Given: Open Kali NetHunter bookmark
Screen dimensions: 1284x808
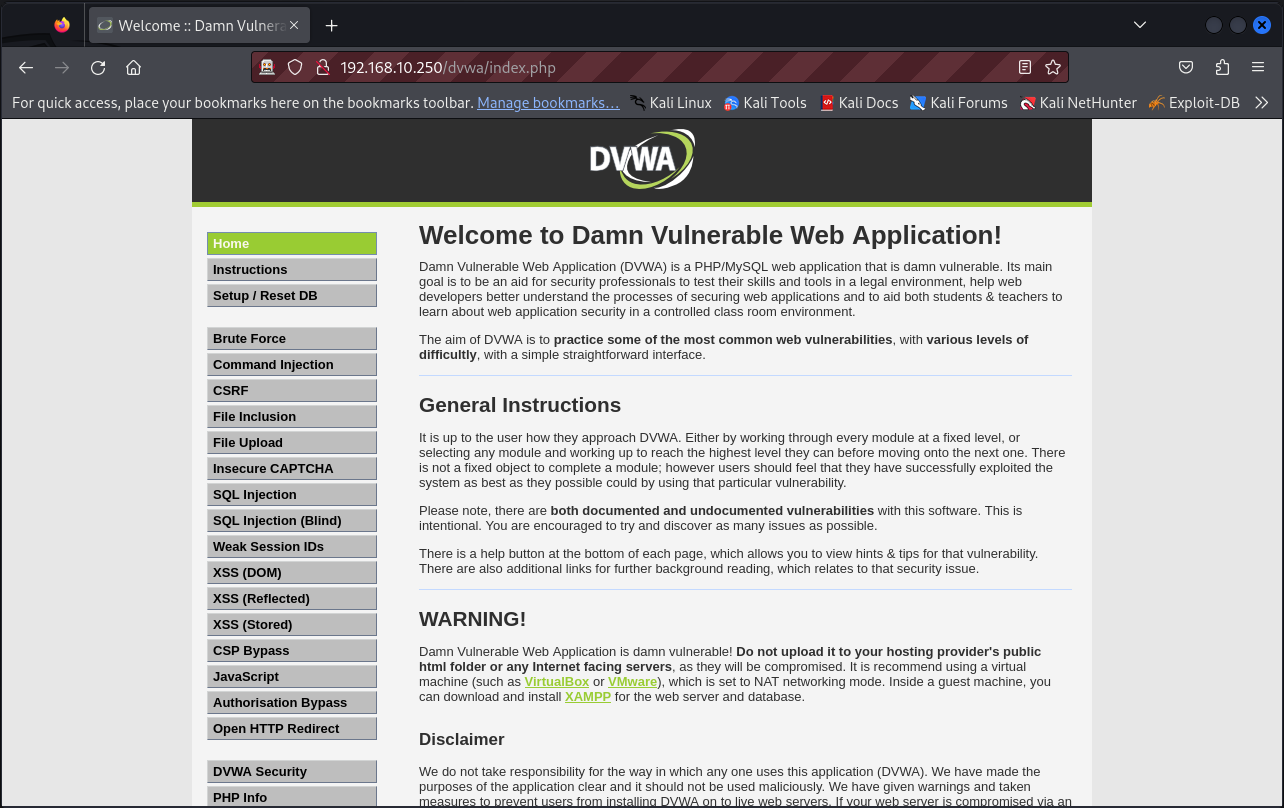Looking at the screenshot, I should click(1078, 102).
